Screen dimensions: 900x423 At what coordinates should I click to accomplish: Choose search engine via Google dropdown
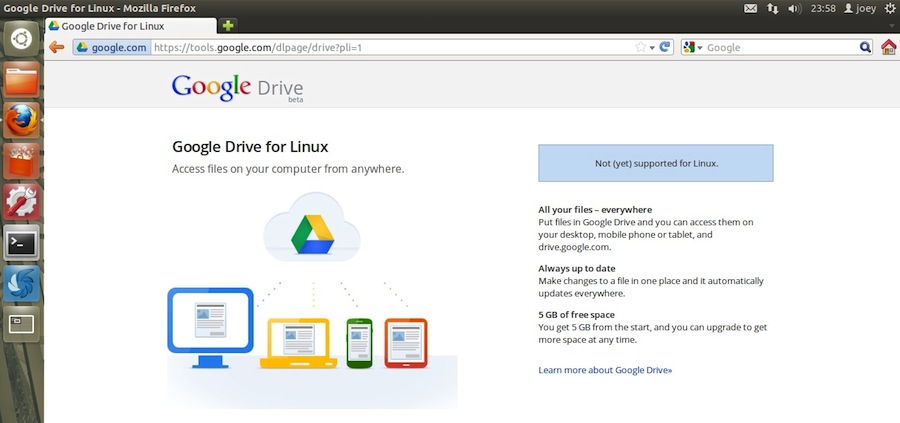click(x=693, y=48)
